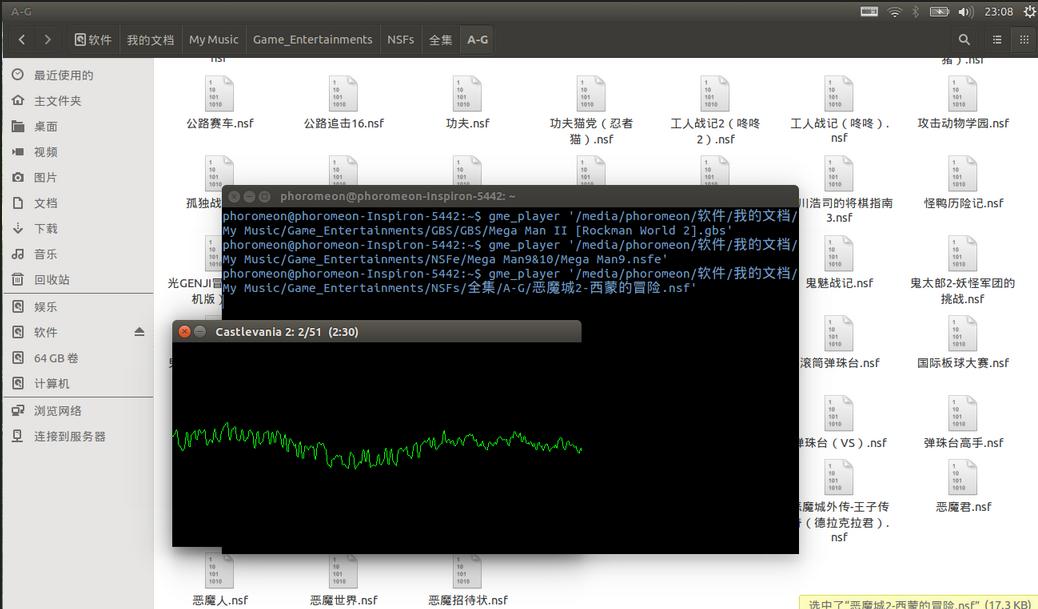Select the 恶魔君.nsf file icon
Image resolution: width=1038 pixels, height=609 pixels.
[963, 478]
